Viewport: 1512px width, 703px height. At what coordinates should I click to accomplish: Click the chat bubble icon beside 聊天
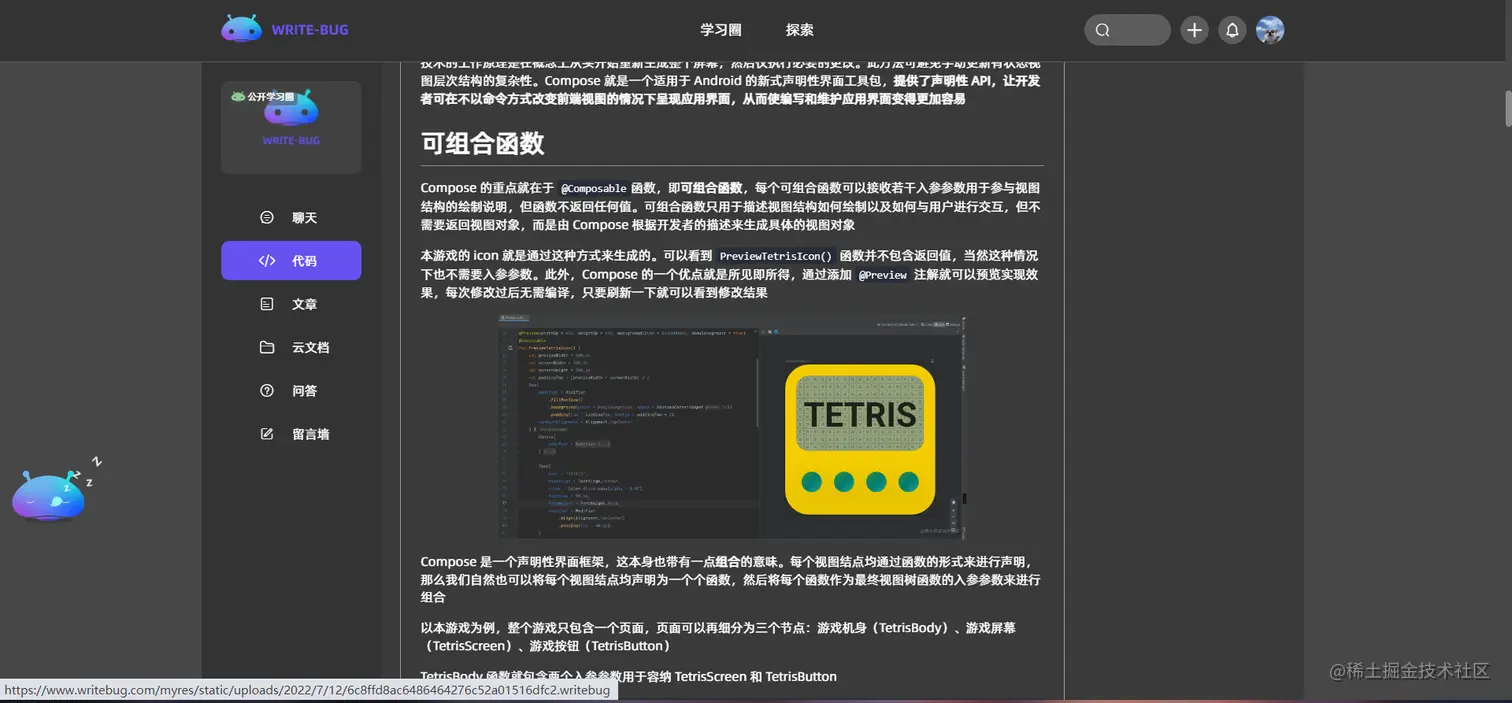[267, 217]
